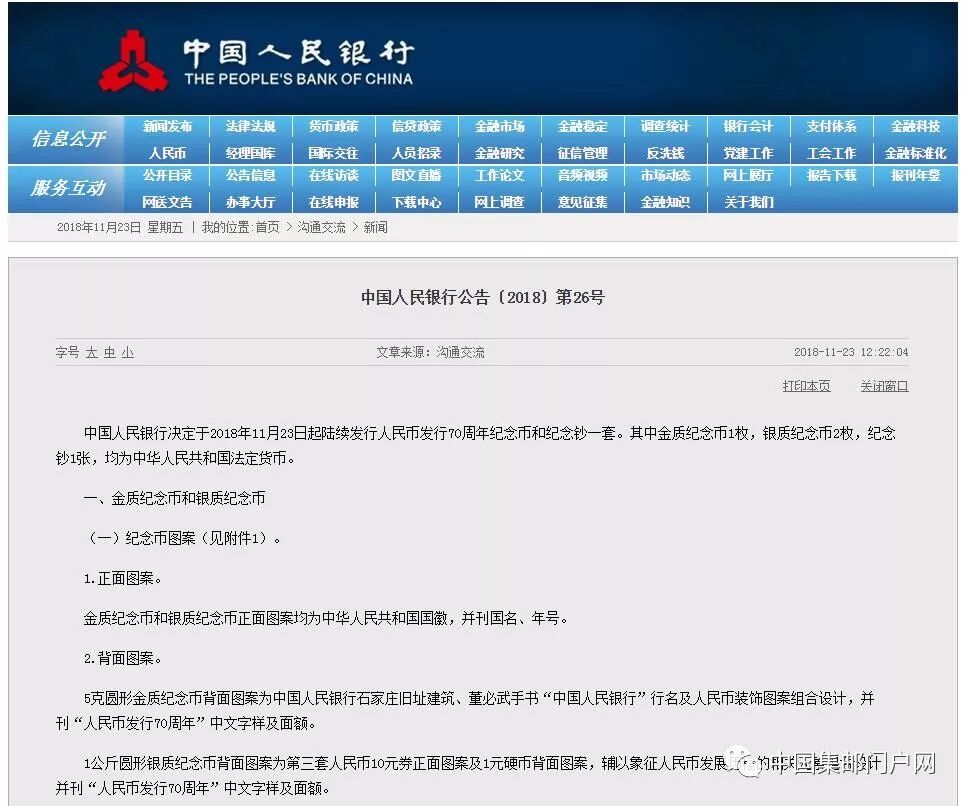Open 人员招录 navigation link

pos(417,153)
